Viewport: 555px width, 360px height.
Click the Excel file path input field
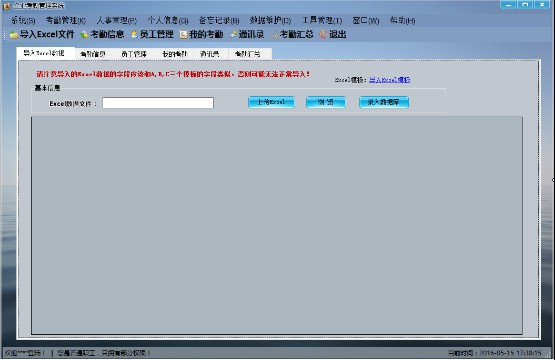(158, 103)
